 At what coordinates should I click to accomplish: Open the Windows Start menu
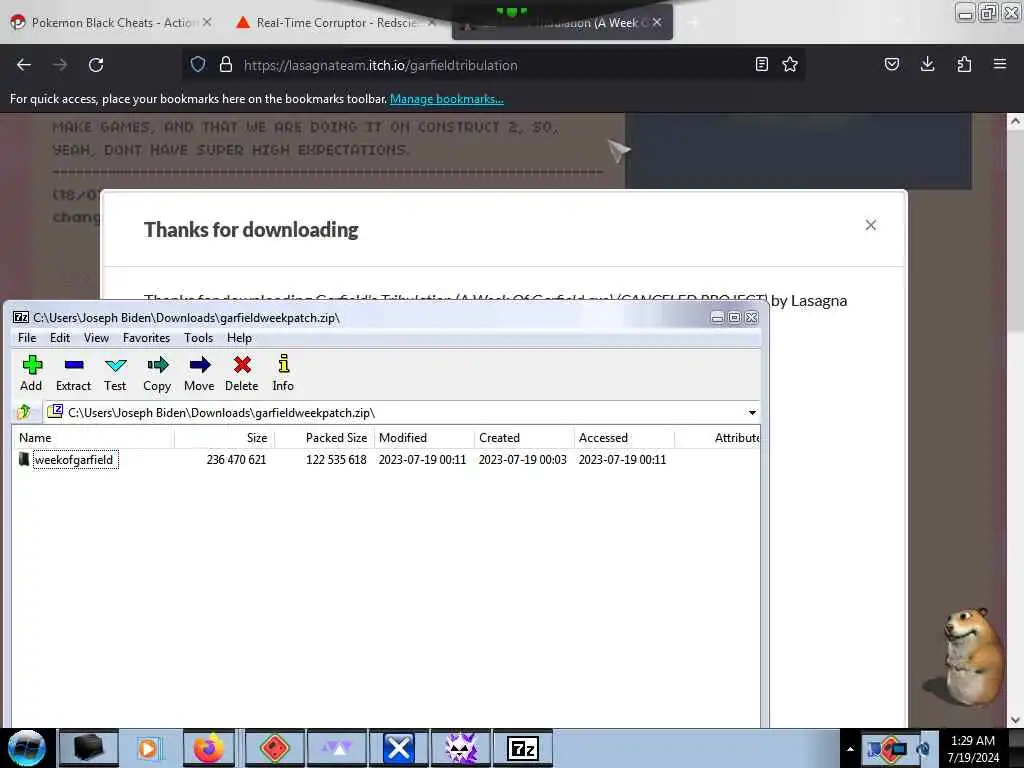coord(26,748)
